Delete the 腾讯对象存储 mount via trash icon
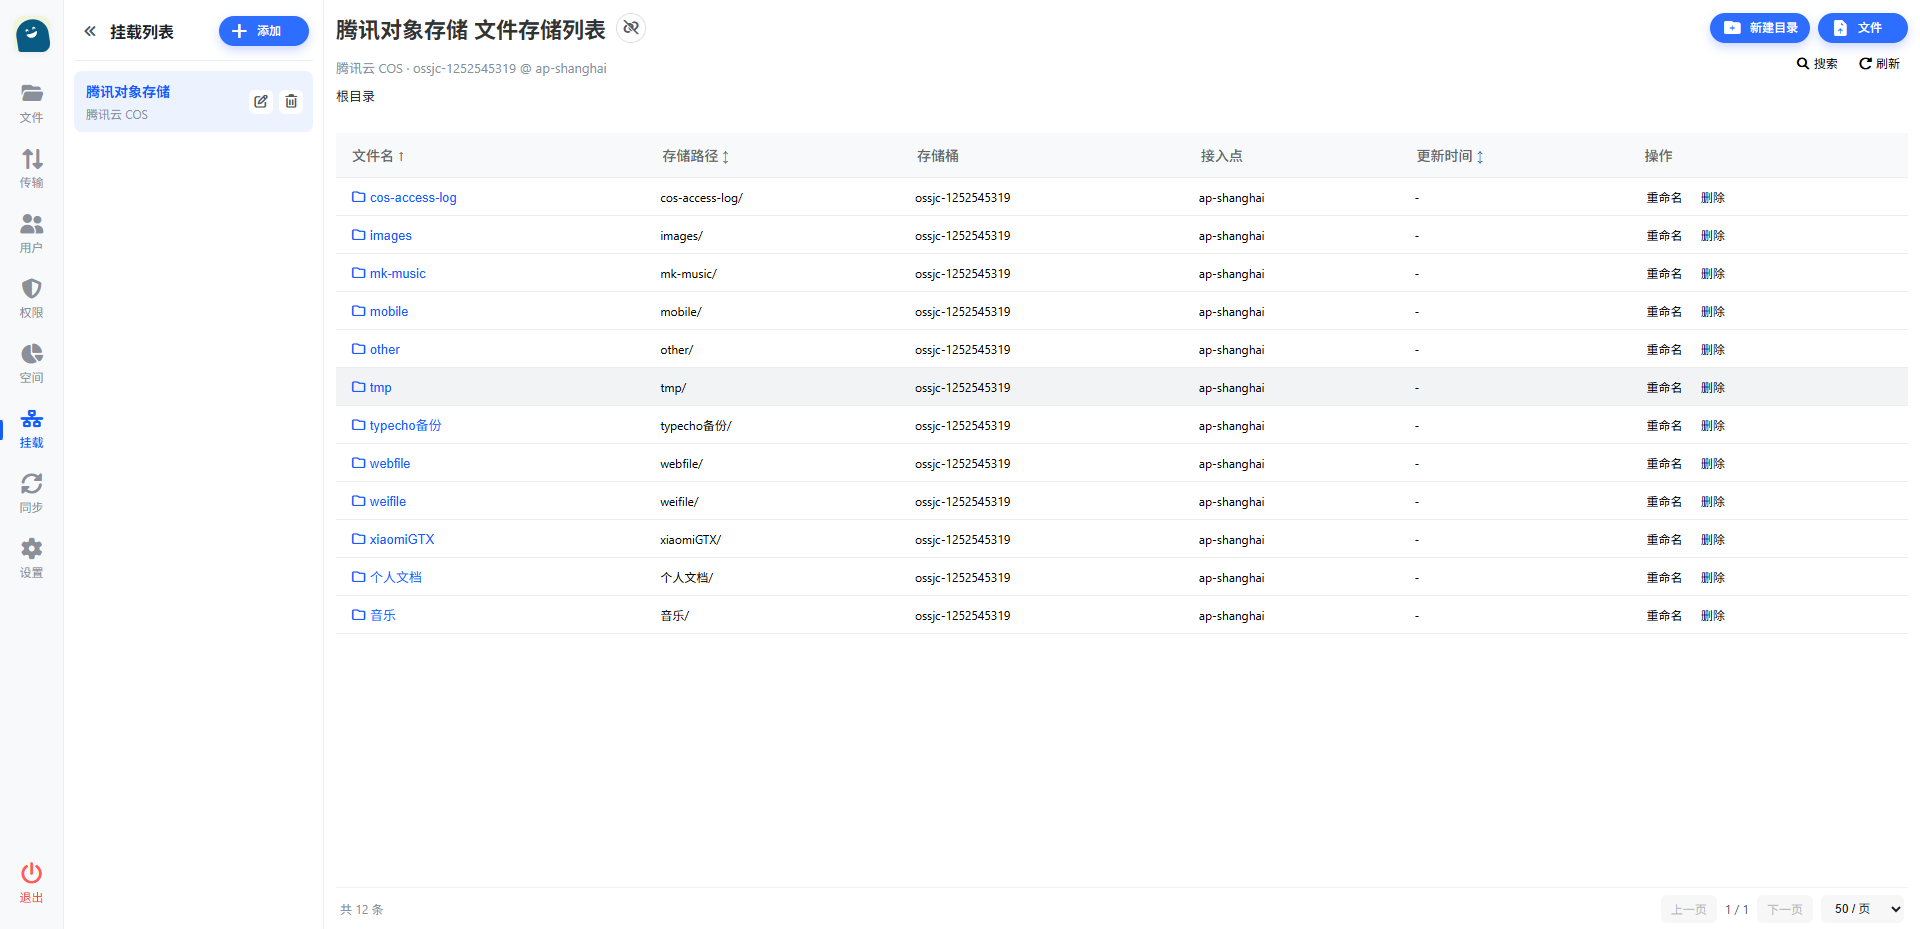 [x=291, y=101]
